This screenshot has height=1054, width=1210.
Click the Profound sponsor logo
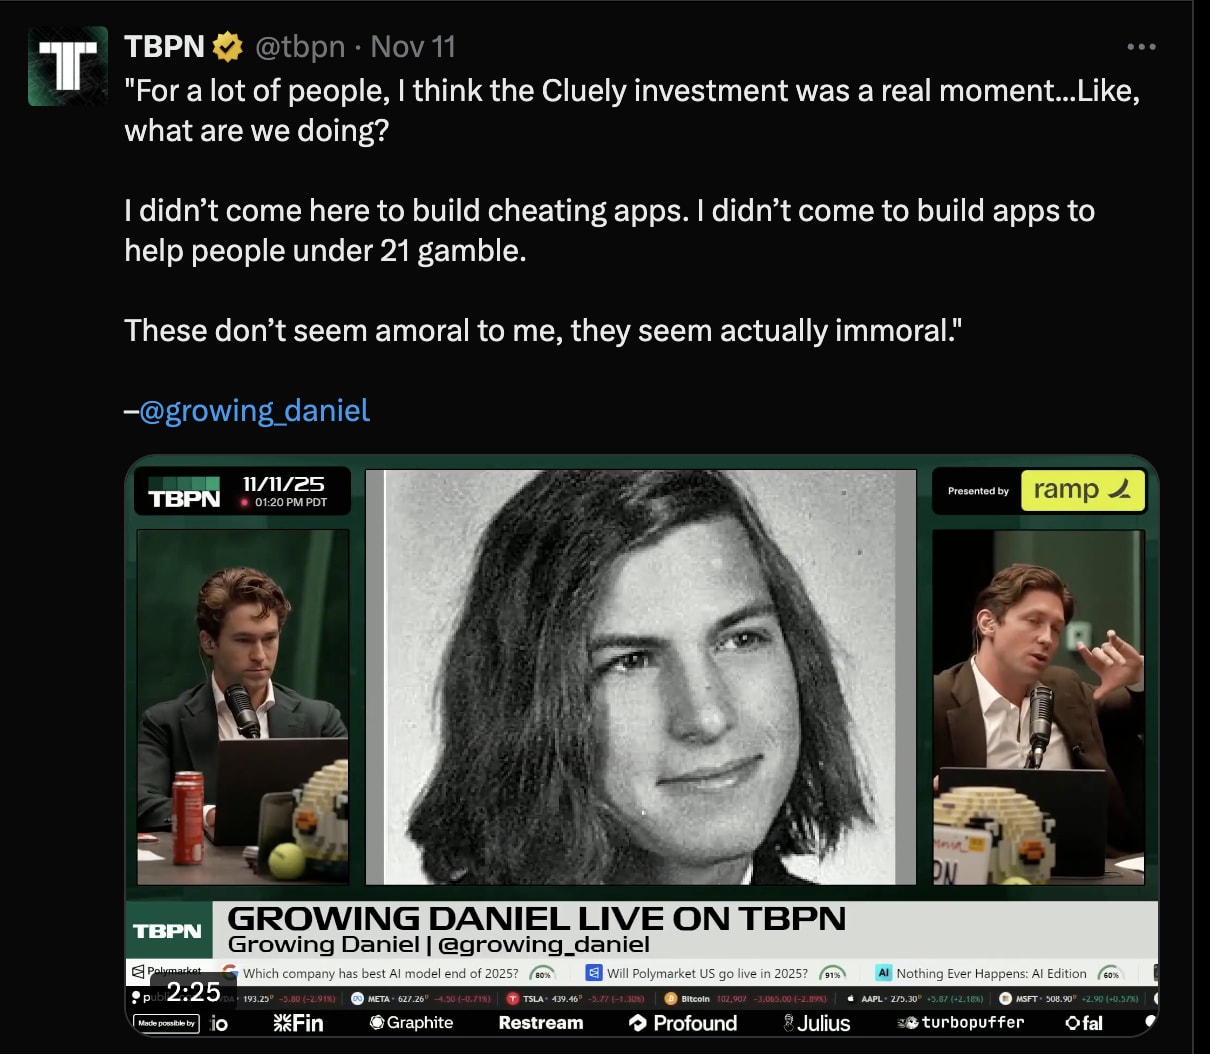coord(683,1023)
